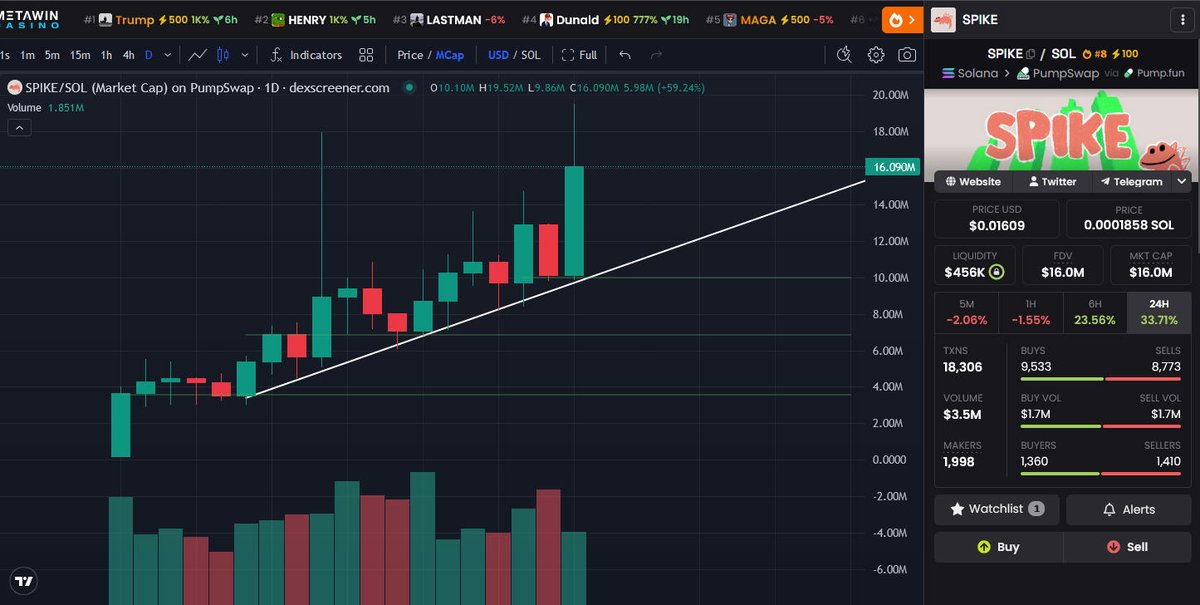Image resolution: width=1200 pixels, height=605 pixels.
Task: Click the green market status dot
Action: point(408,88)
